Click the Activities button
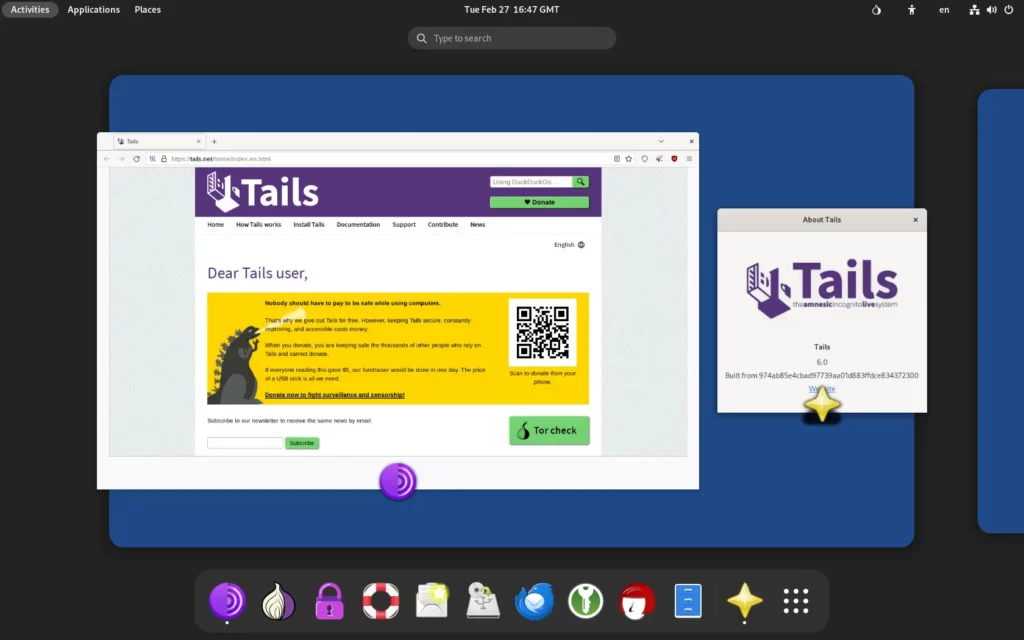The width and height of the screenshot is (1024, 640). tap(30, 10)
